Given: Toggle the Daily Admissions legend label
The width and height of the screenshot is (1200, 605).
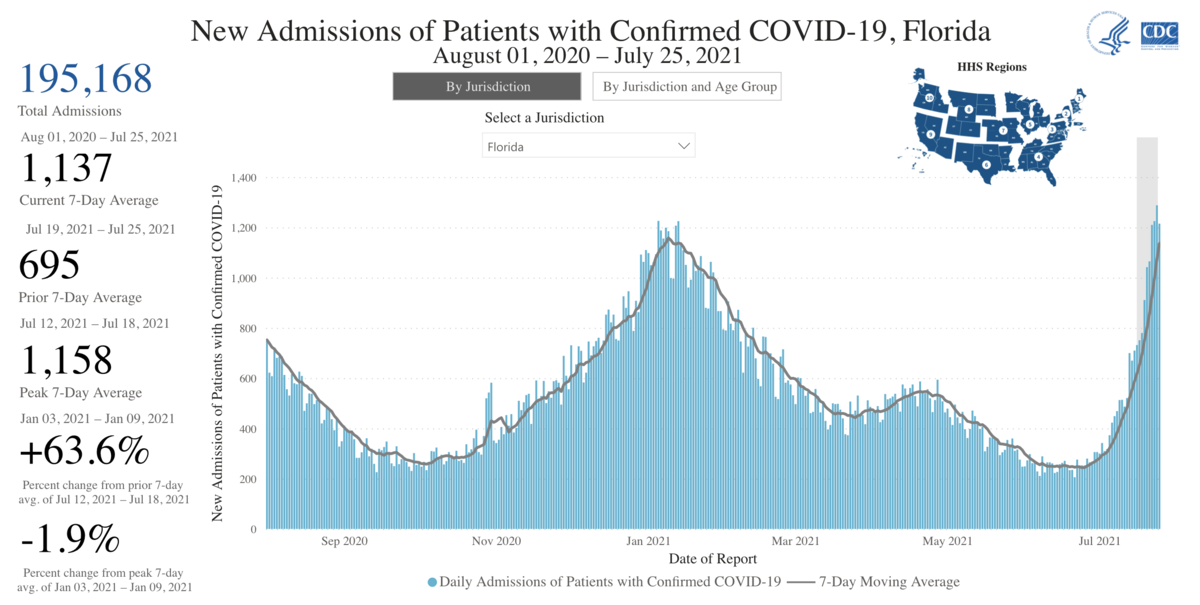Looking at the screenshot, I should [x=610, y=582].
